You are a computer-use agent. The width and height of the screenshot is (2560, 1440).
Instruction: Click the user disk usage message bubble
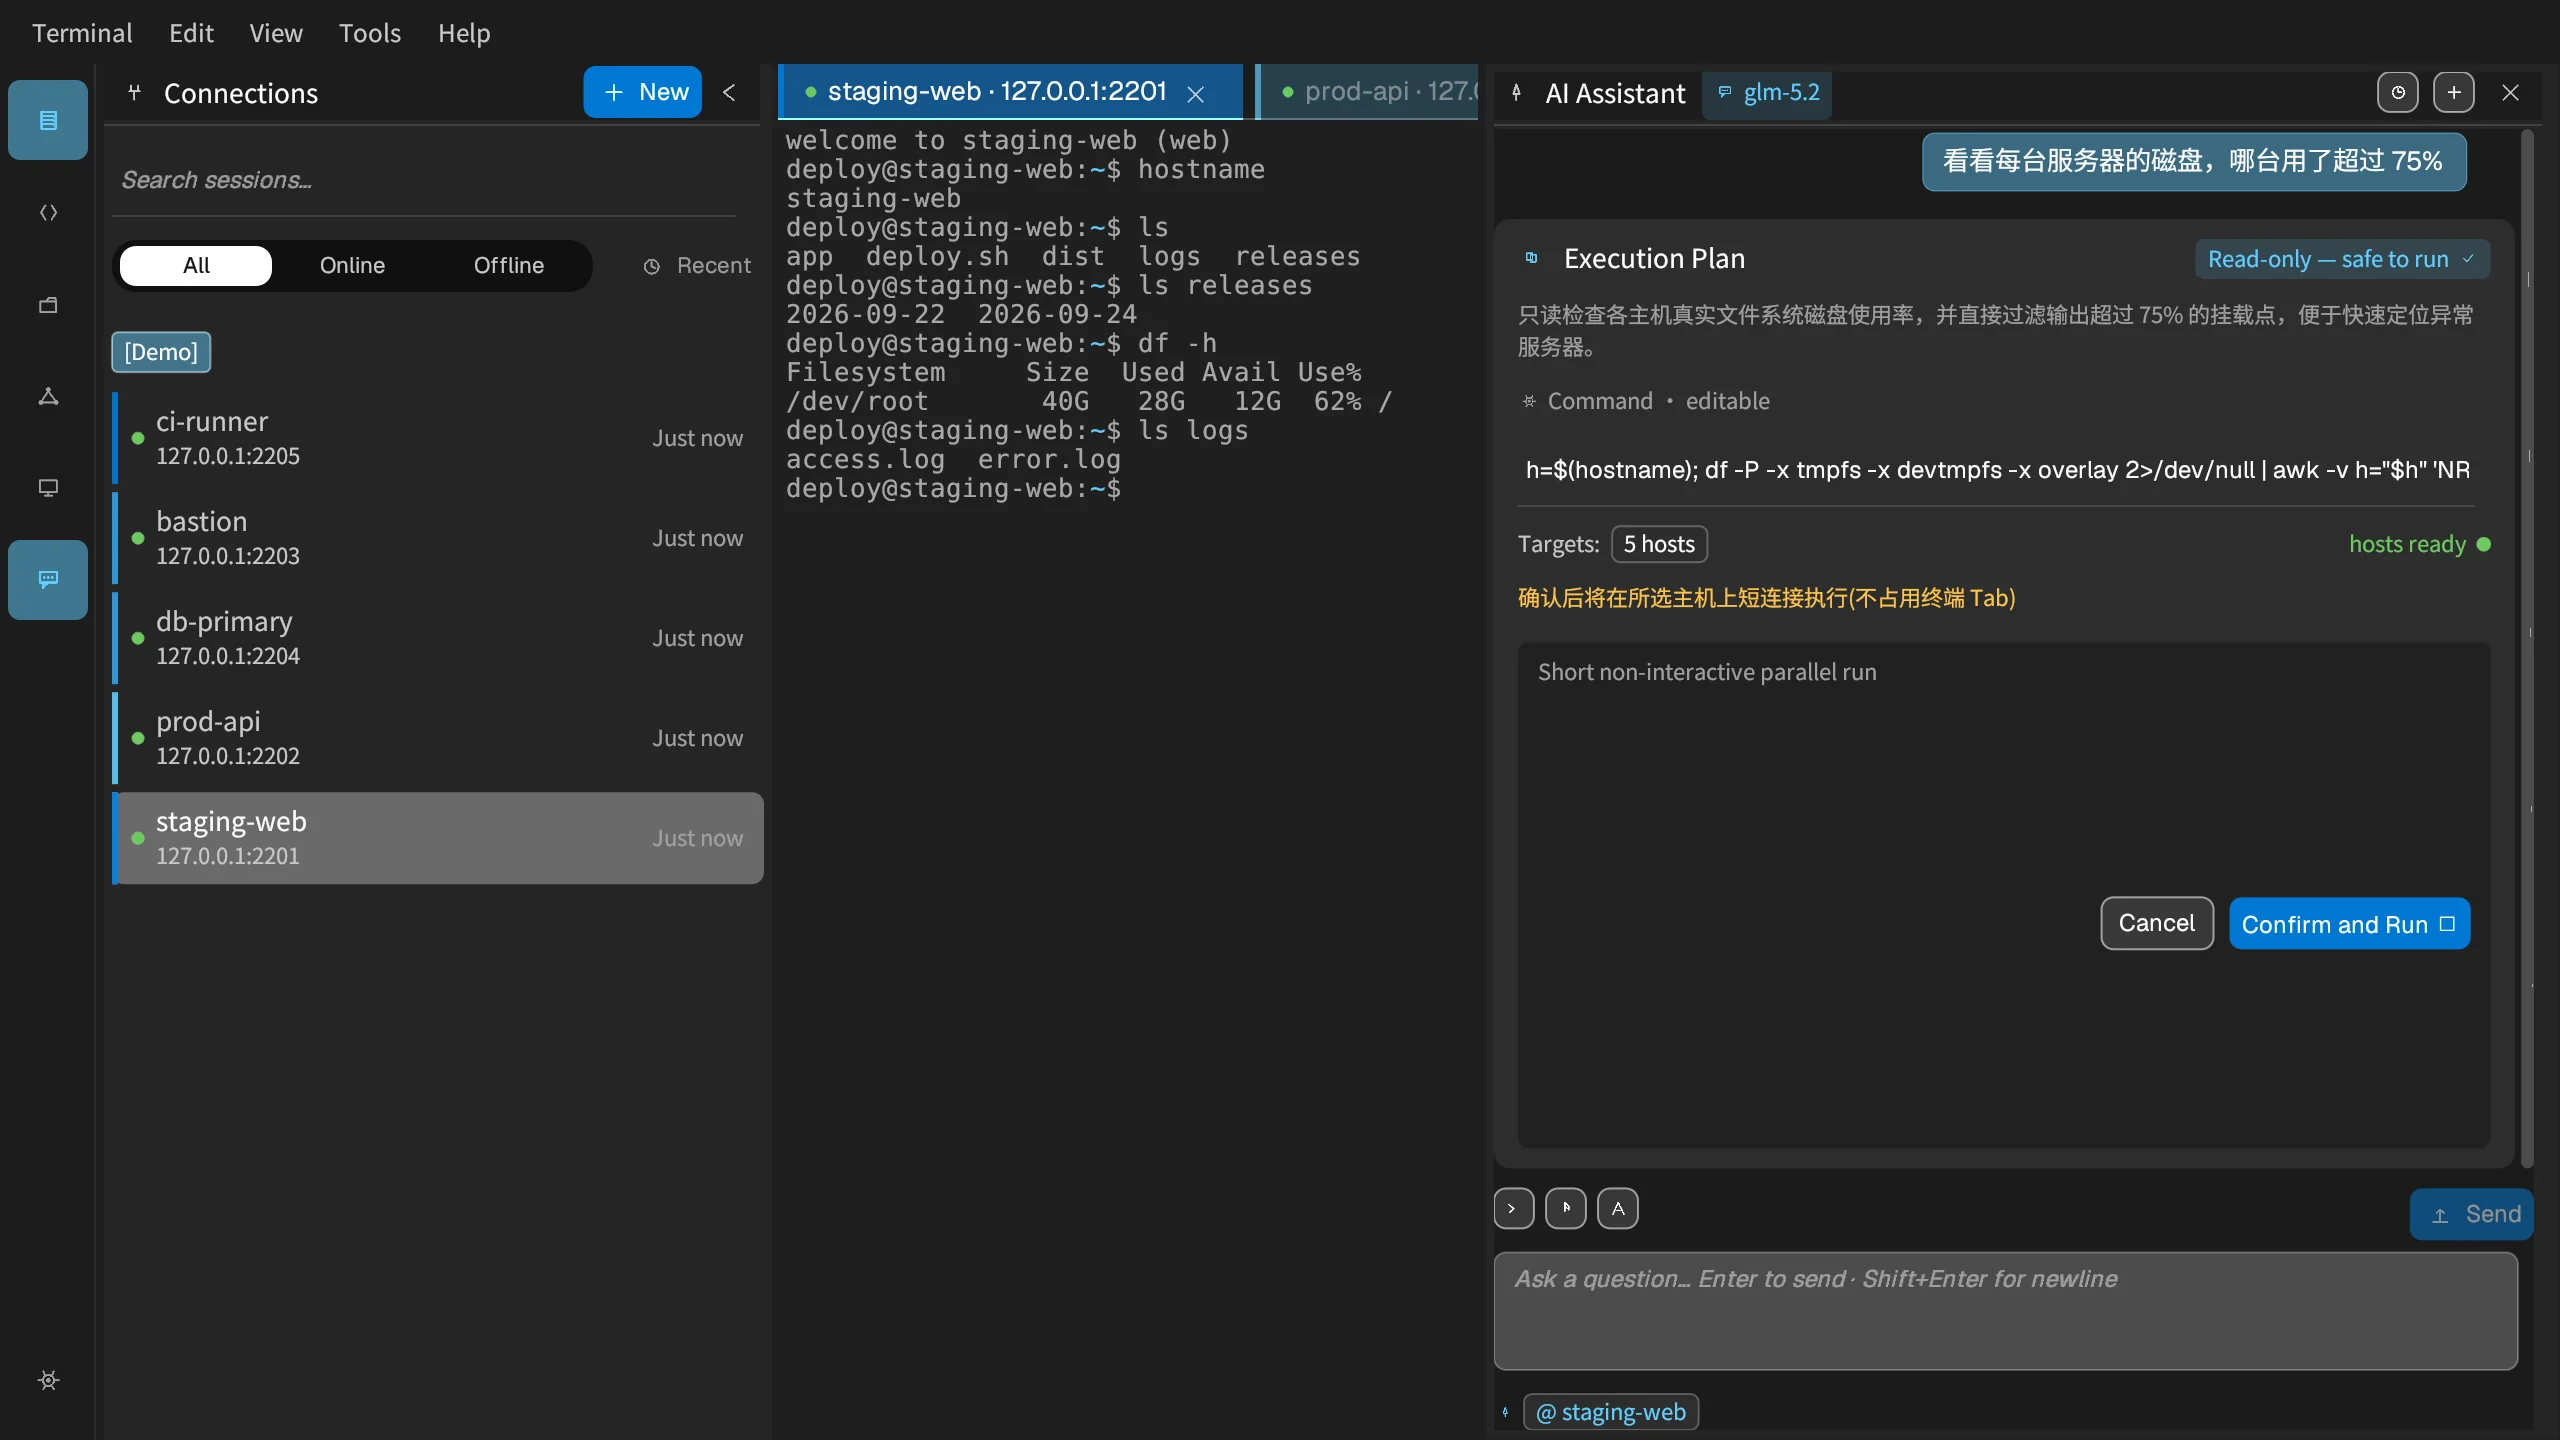[x=2194, y=161]
